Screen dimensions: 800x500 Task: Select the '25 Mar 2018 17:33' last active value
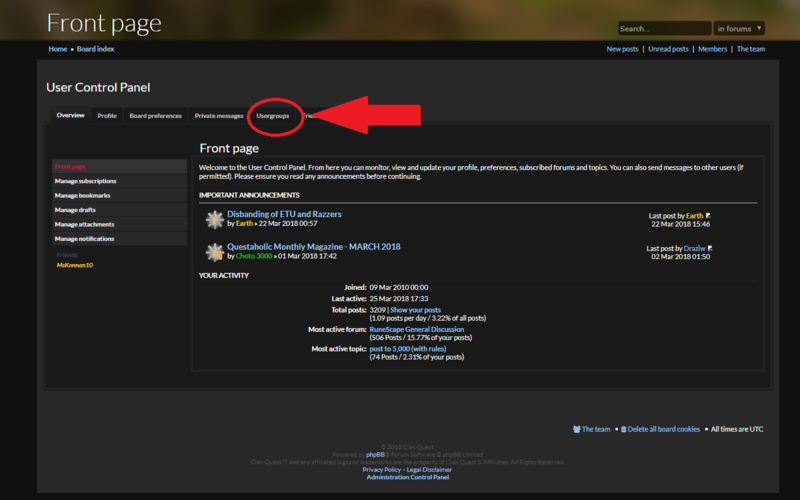pyautogui.click(x=399, y=298)
